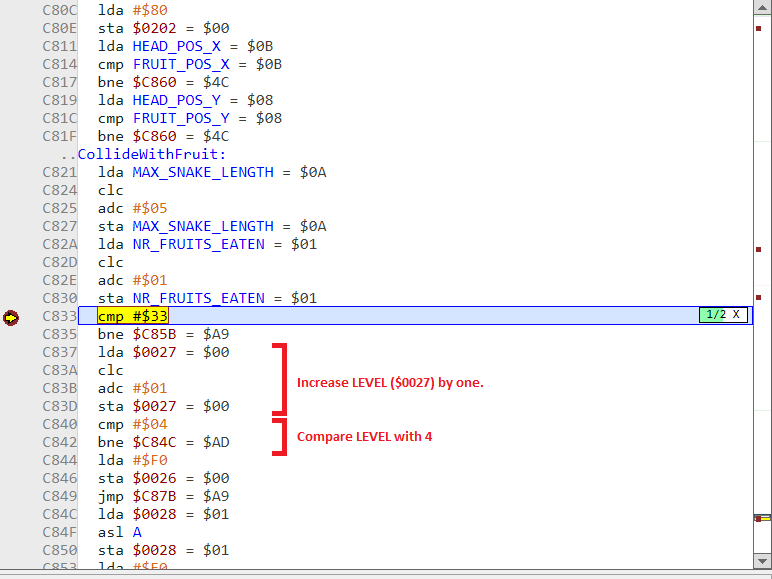
Task: Select 'sta $0027 = $00' line
Action: click(163, 406)
